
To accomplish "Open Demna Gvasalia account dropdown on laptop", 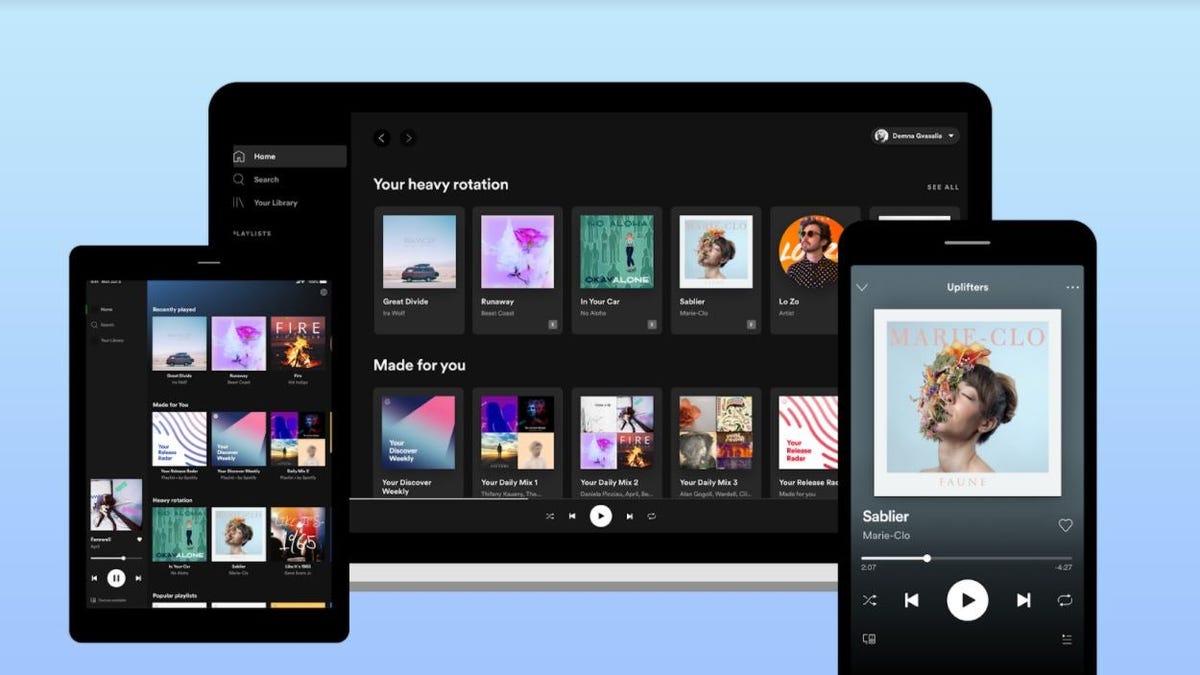I will click(x=915, y=136).
